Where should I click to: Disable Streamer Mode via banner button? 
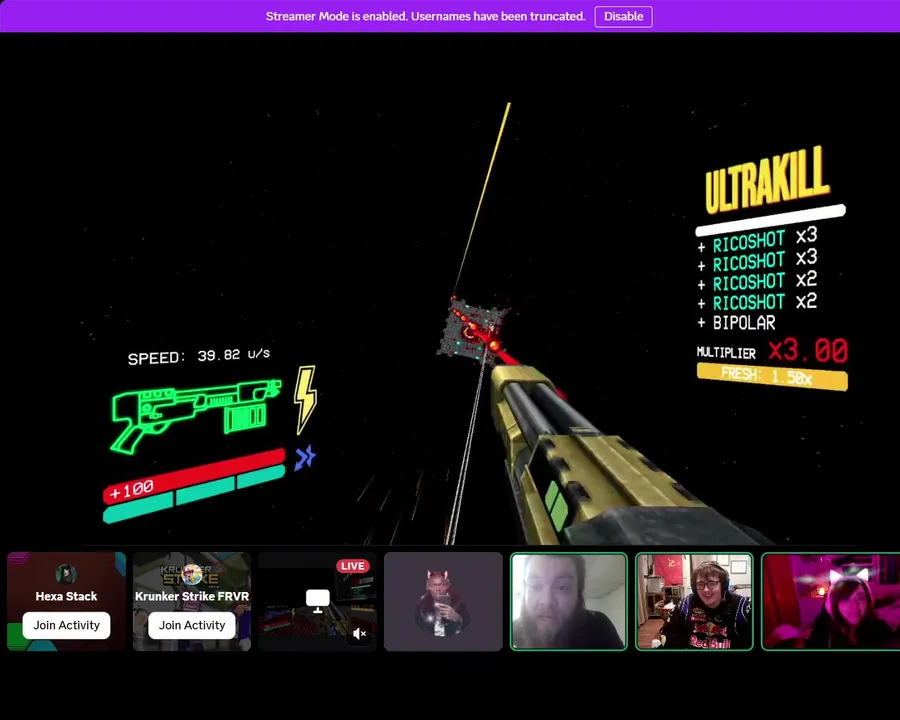point(623,17)
